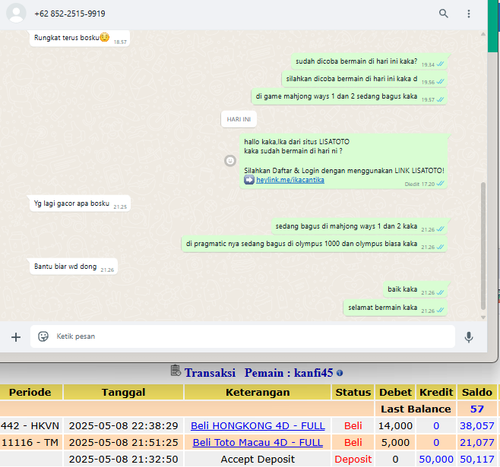
Task: Click the message 'Yg lagi gacor apa bosku'
Action: click(x=80, y=203)
